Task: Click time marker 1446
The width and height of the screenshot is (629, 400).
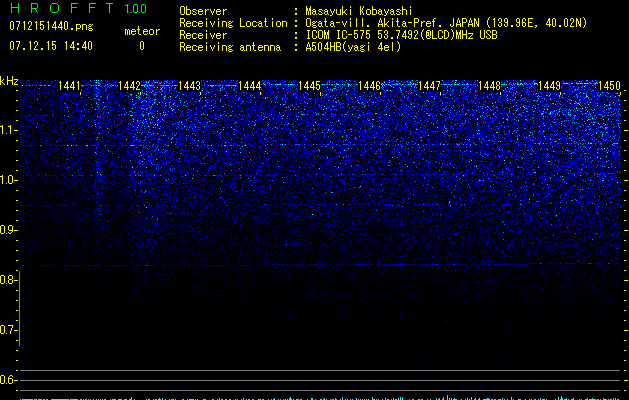Action: click(369, 86)
